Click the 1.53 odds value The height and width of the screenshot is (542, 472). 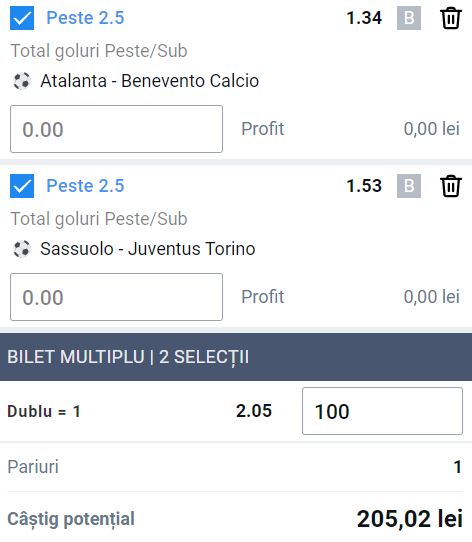click(x=364, y=186)
